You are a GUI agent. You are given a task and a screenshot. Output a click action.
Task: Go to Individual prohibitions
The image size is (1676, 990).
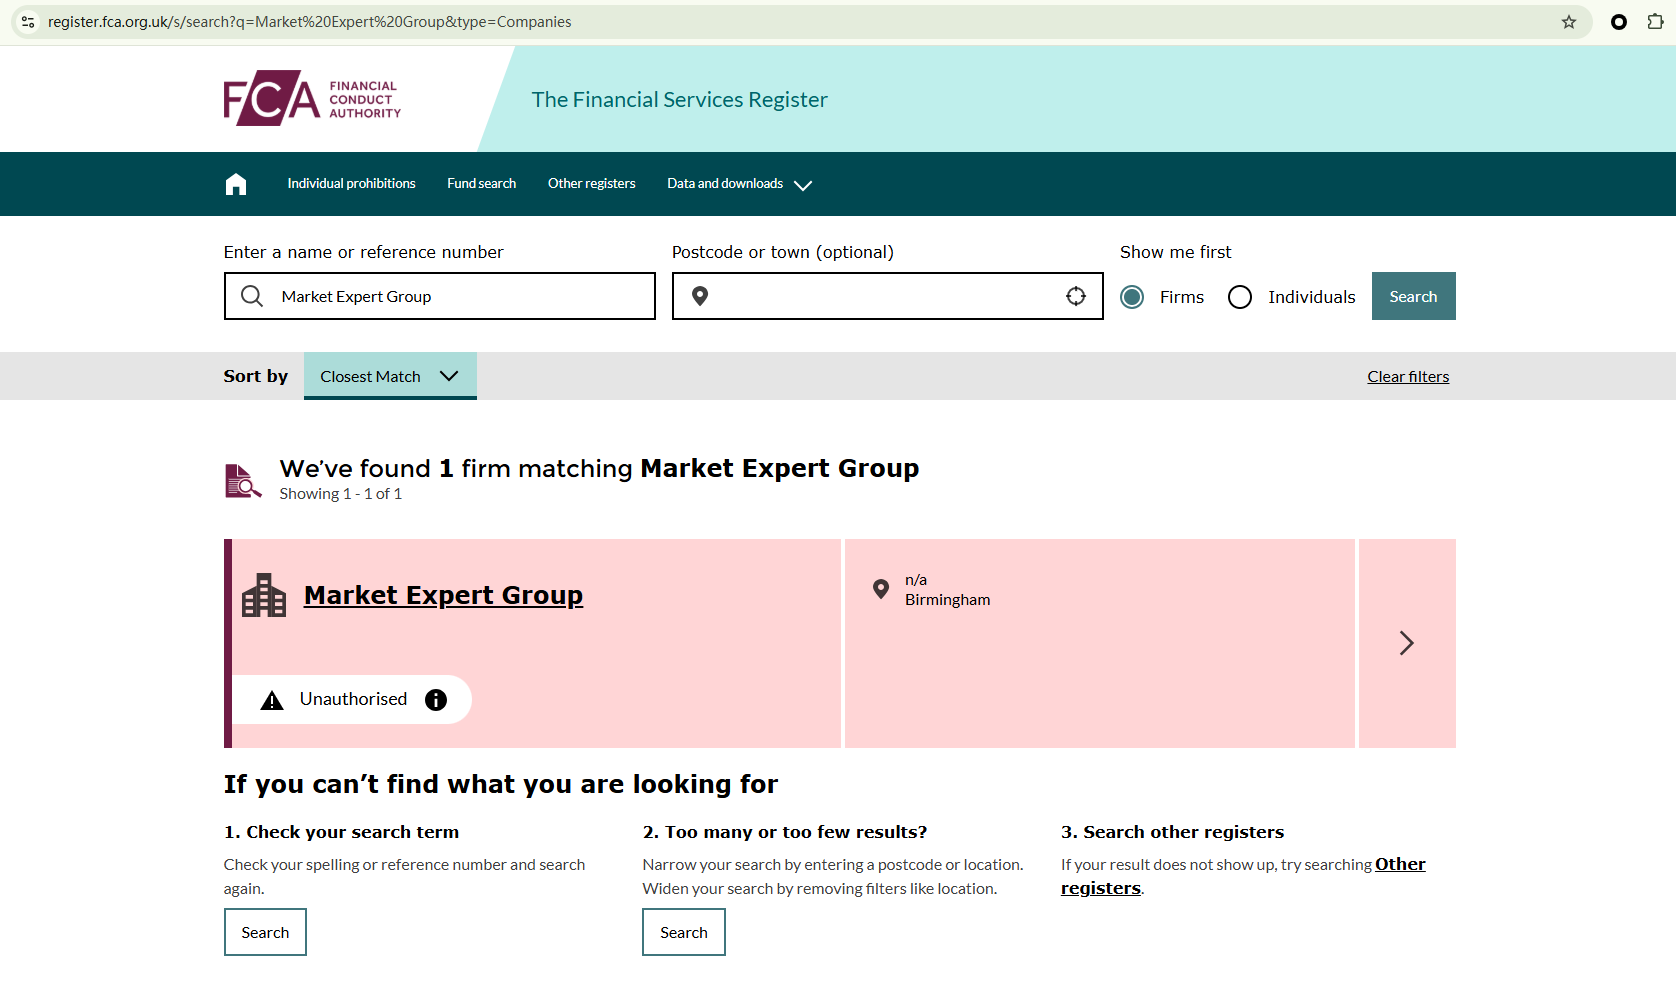pos(351,184)
